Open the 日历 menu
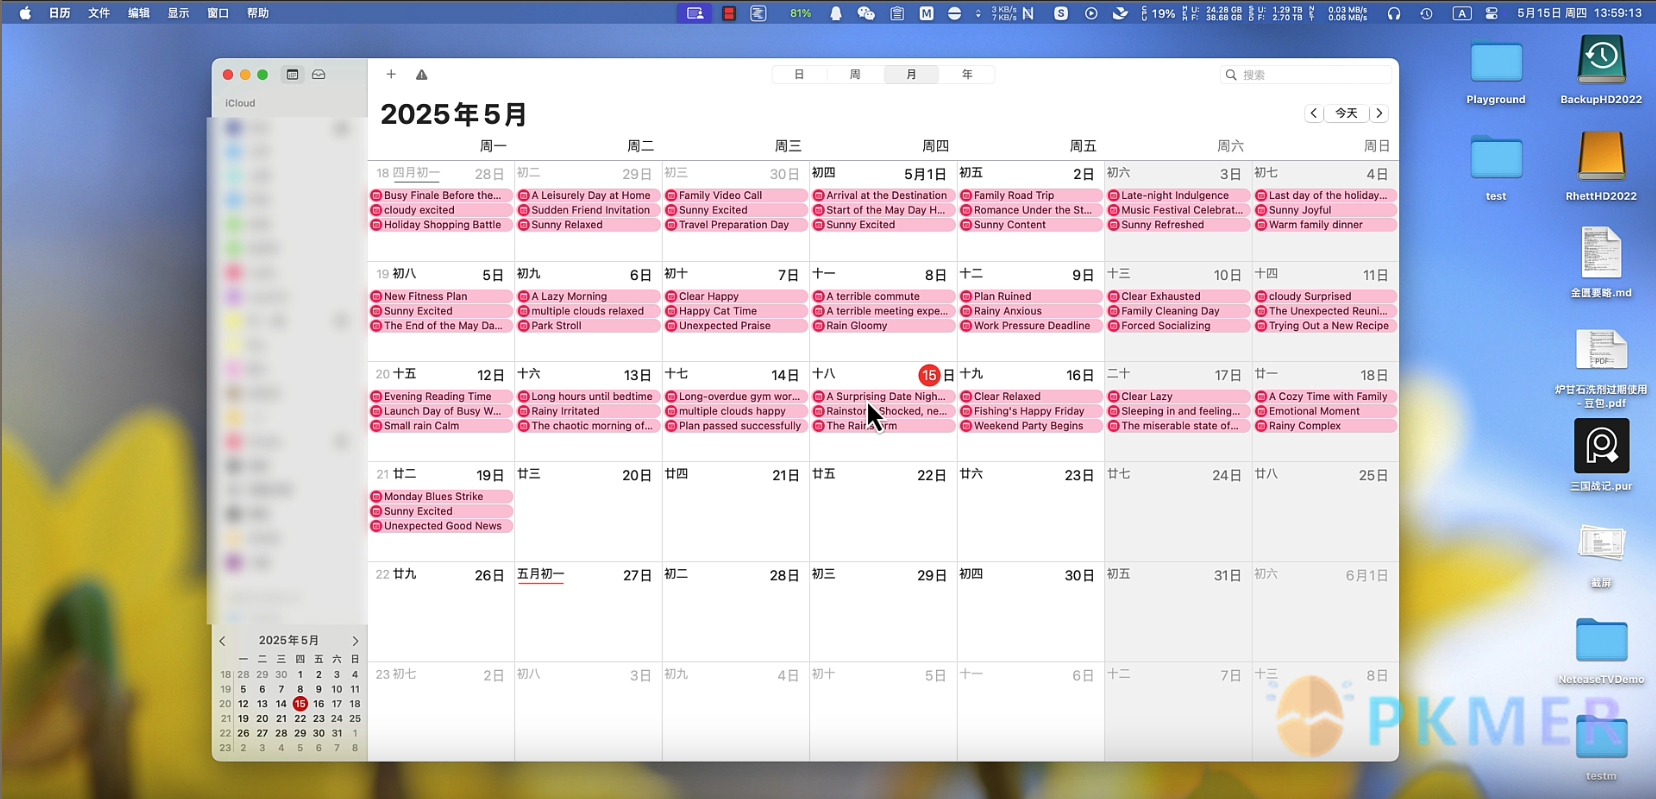This screenshot has height=799, width=1656. click(60, 13)
